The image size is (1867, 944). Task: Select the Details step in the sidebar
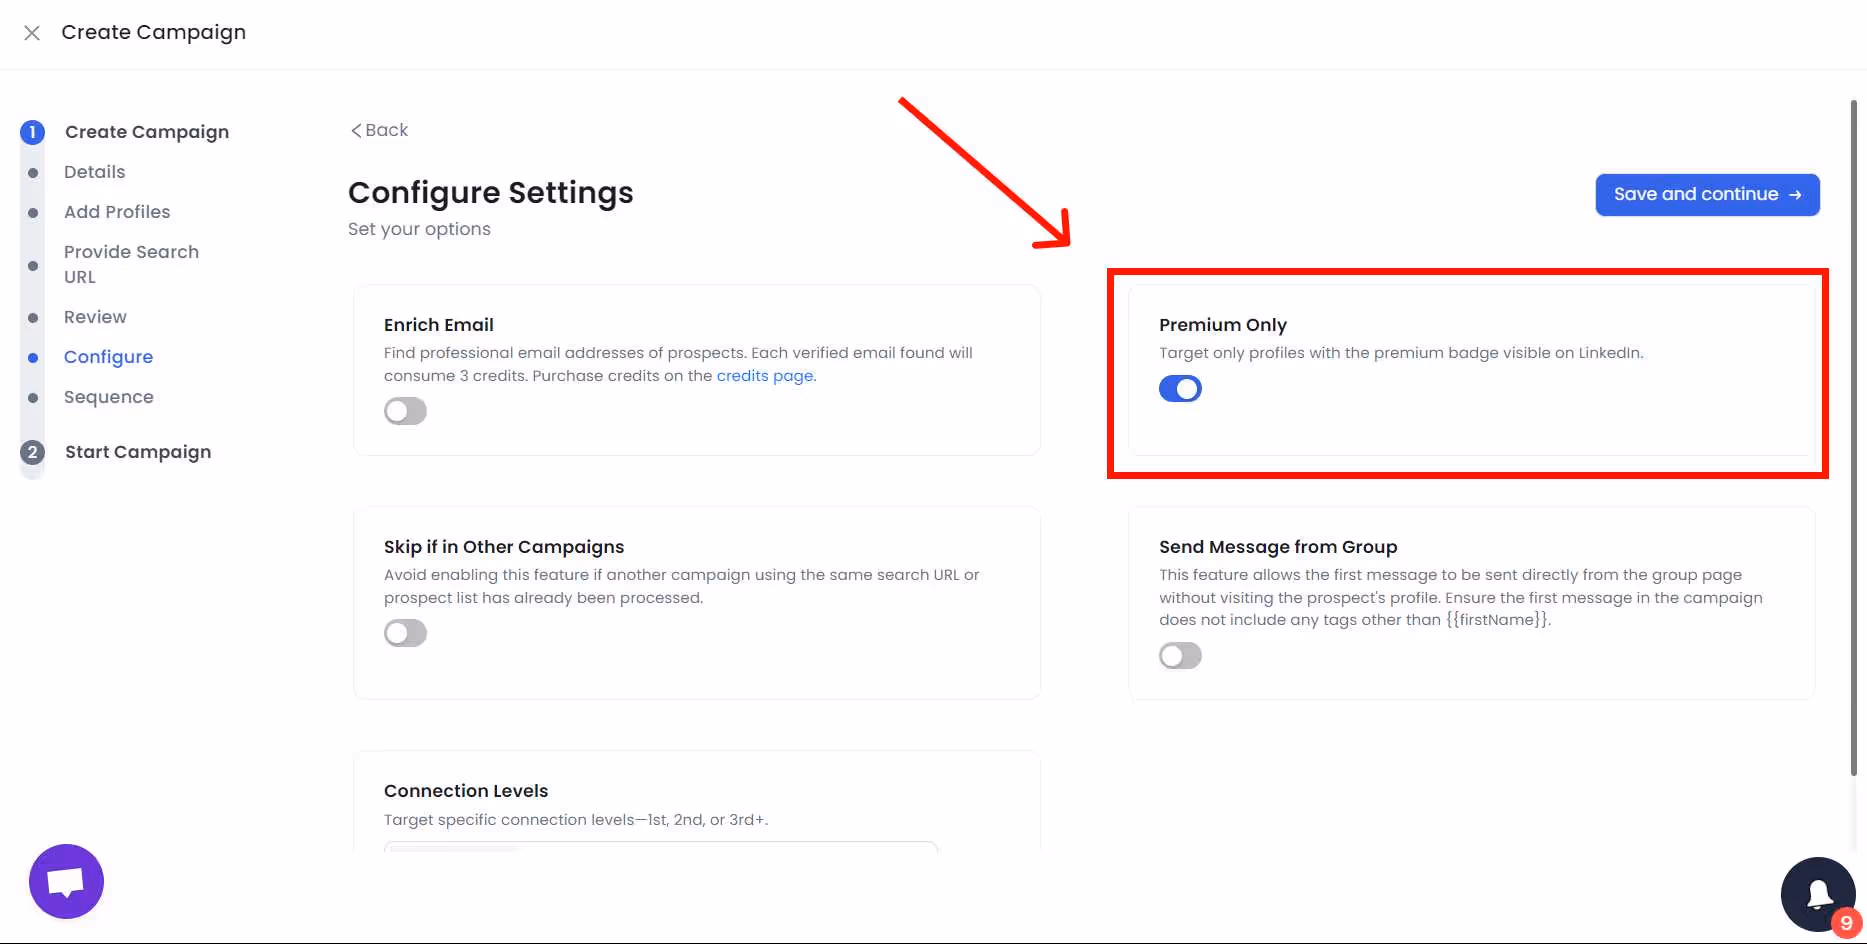94,172
